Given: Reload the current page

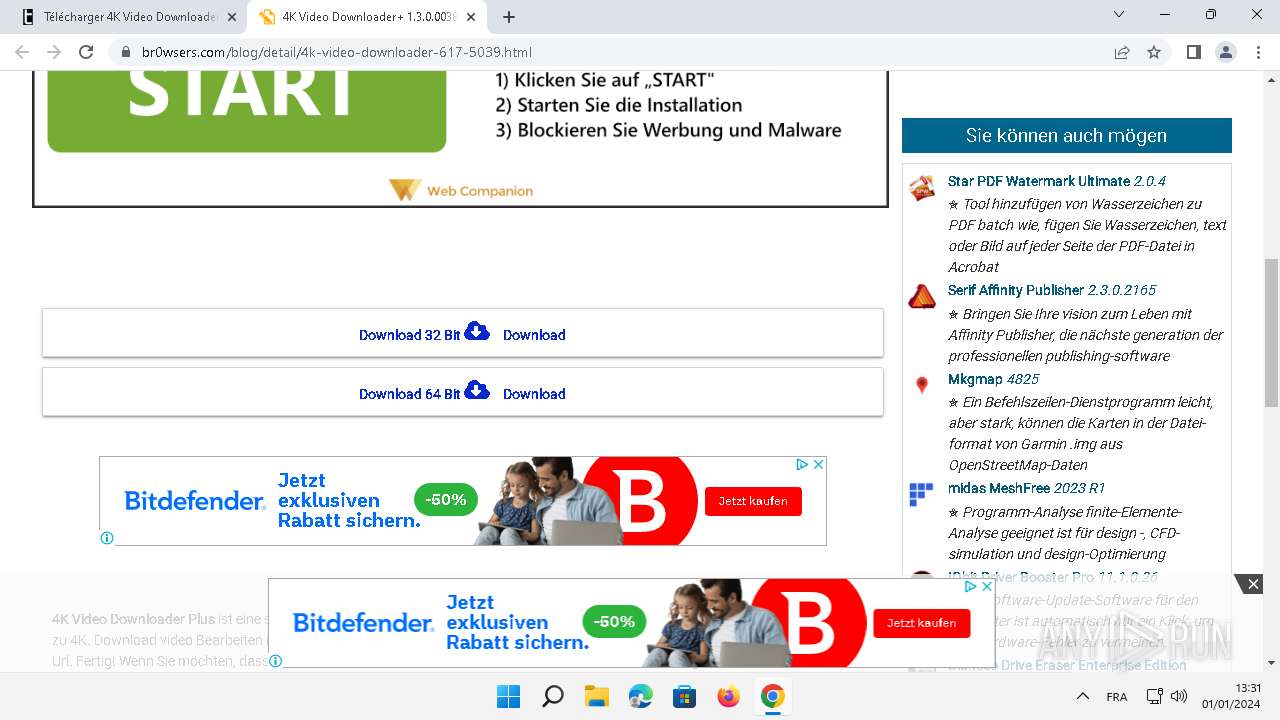Looking at the screenshot, I should pos(86,52).
